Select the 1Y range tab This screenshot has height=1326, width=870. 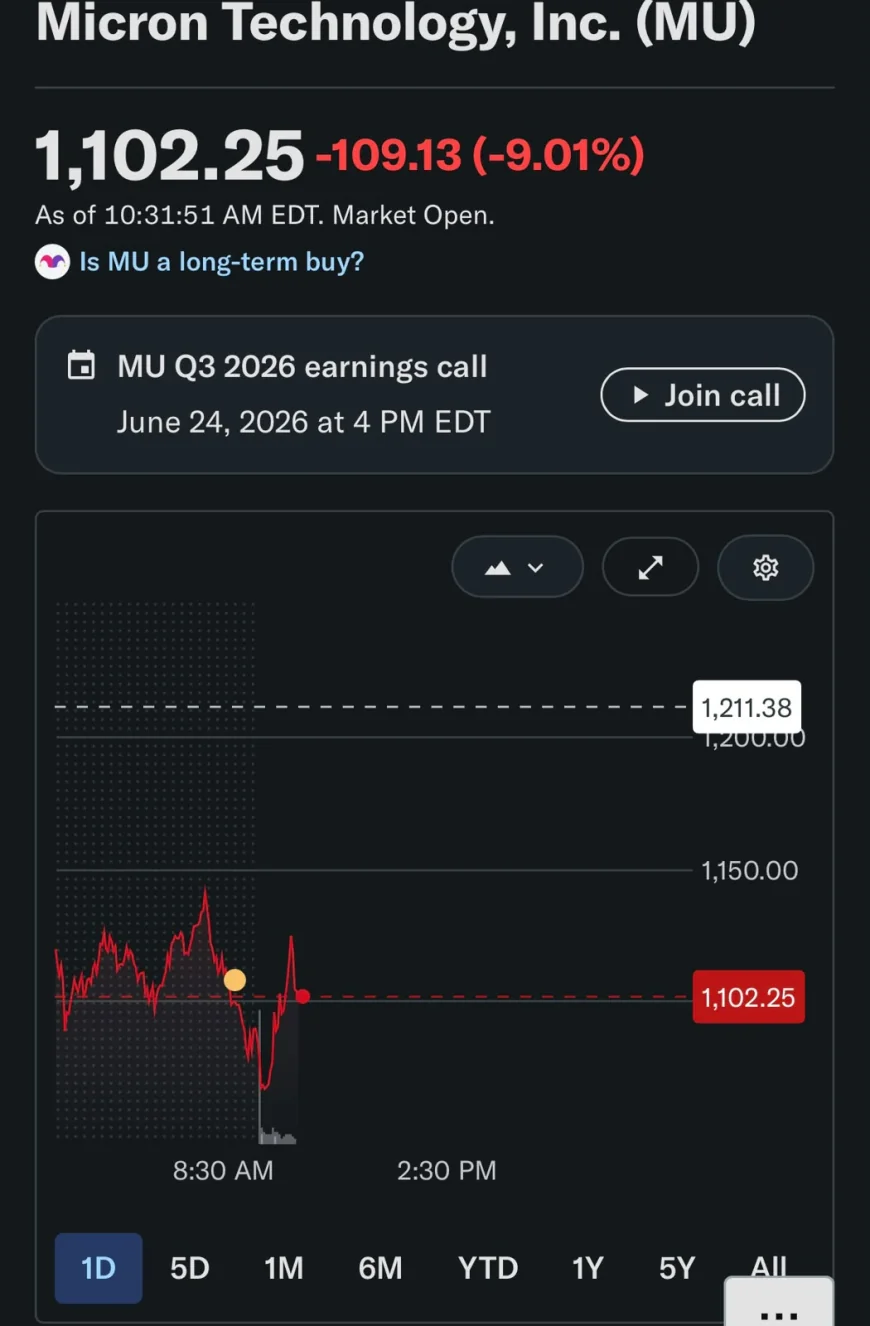587,1268
